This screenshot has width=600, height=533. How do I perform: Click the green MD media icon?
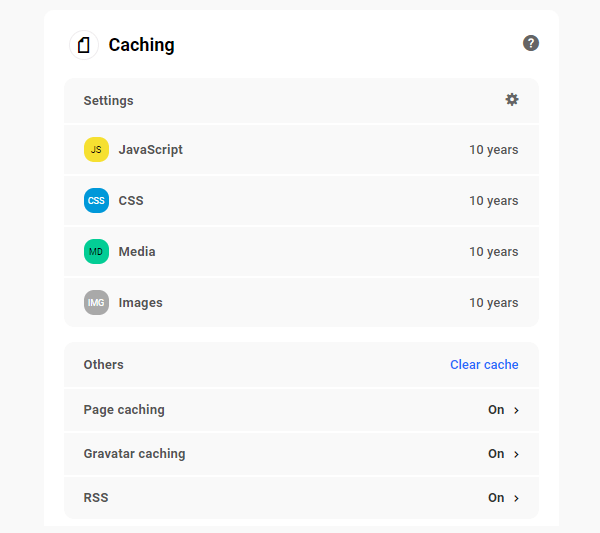click(96, 252)
